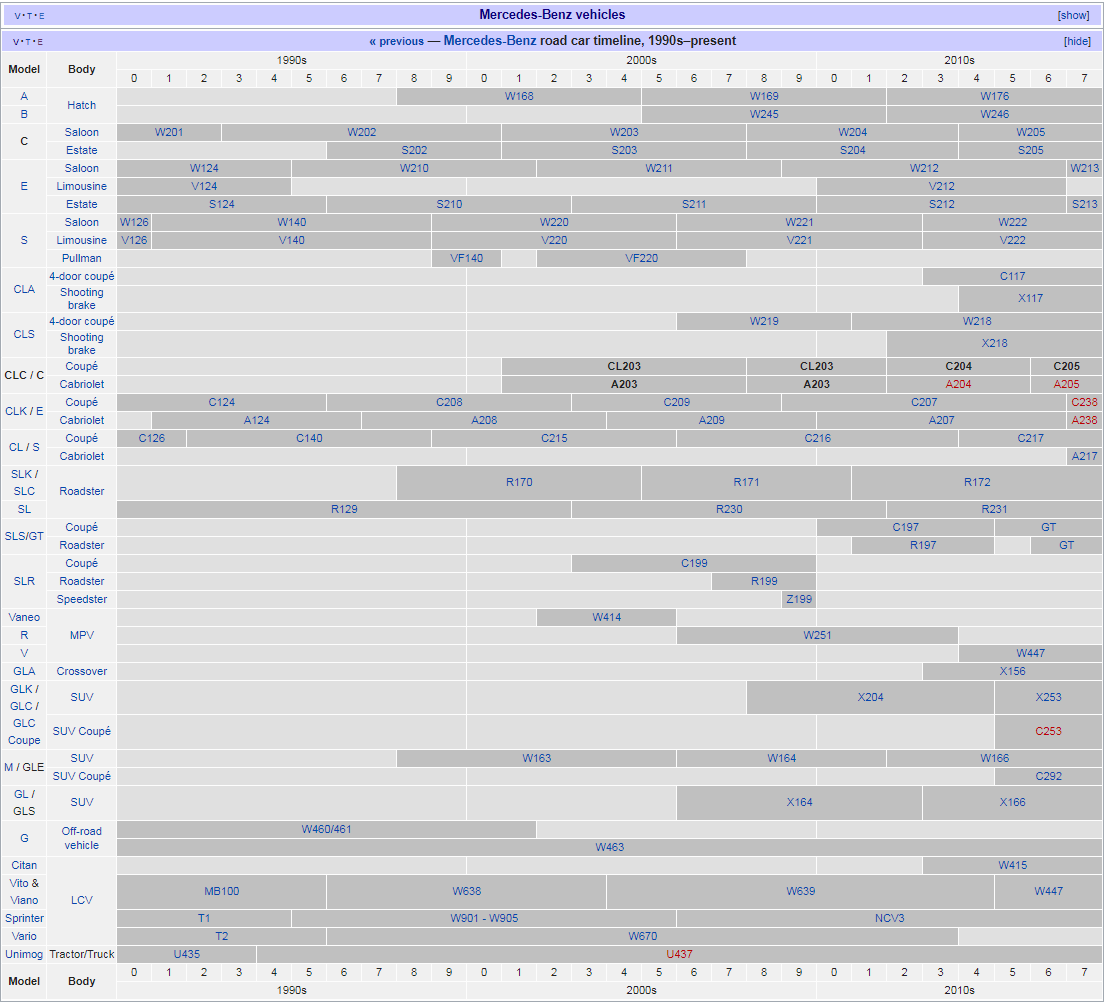
Task: Open the red U437 Unimog link
Action: point(679,954)
